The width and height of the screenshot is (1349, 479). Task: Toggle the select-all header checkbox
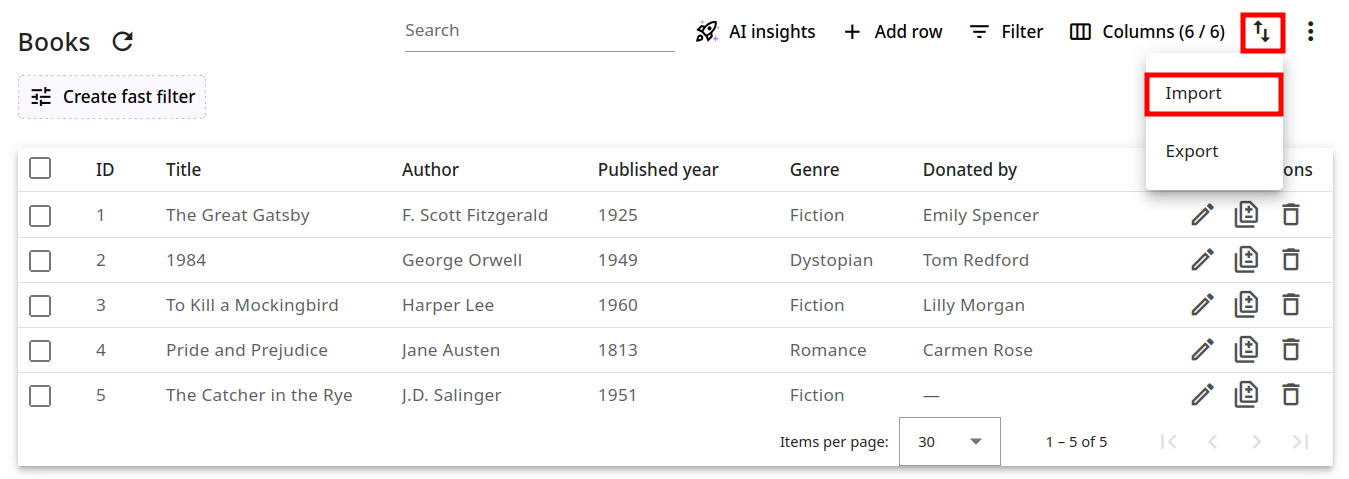[x=40, y=169]
